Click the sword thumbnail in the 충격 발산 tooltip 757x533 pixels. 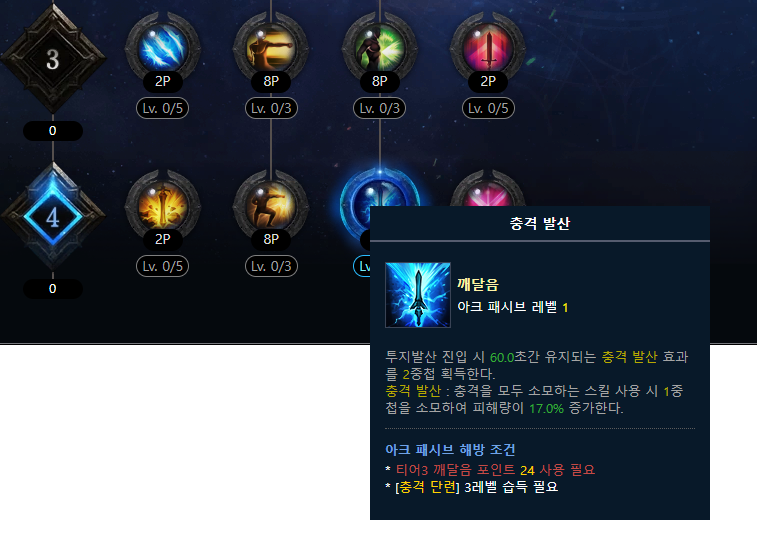[x=418, y=295]
